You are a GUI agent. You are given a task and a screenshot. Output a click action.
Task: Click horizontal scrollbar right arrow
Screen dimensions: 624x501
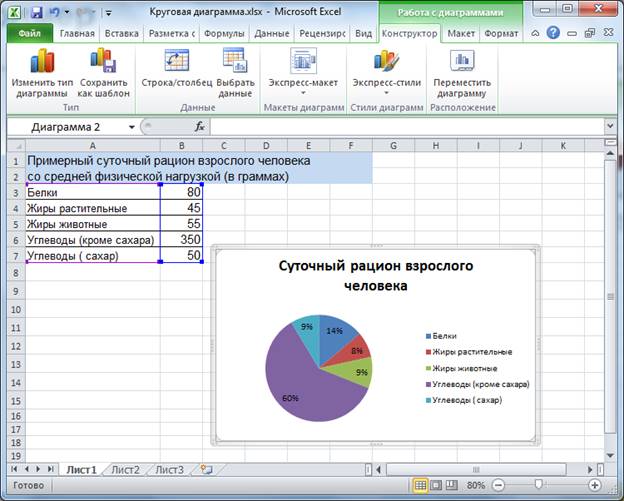tap(590, 470)
